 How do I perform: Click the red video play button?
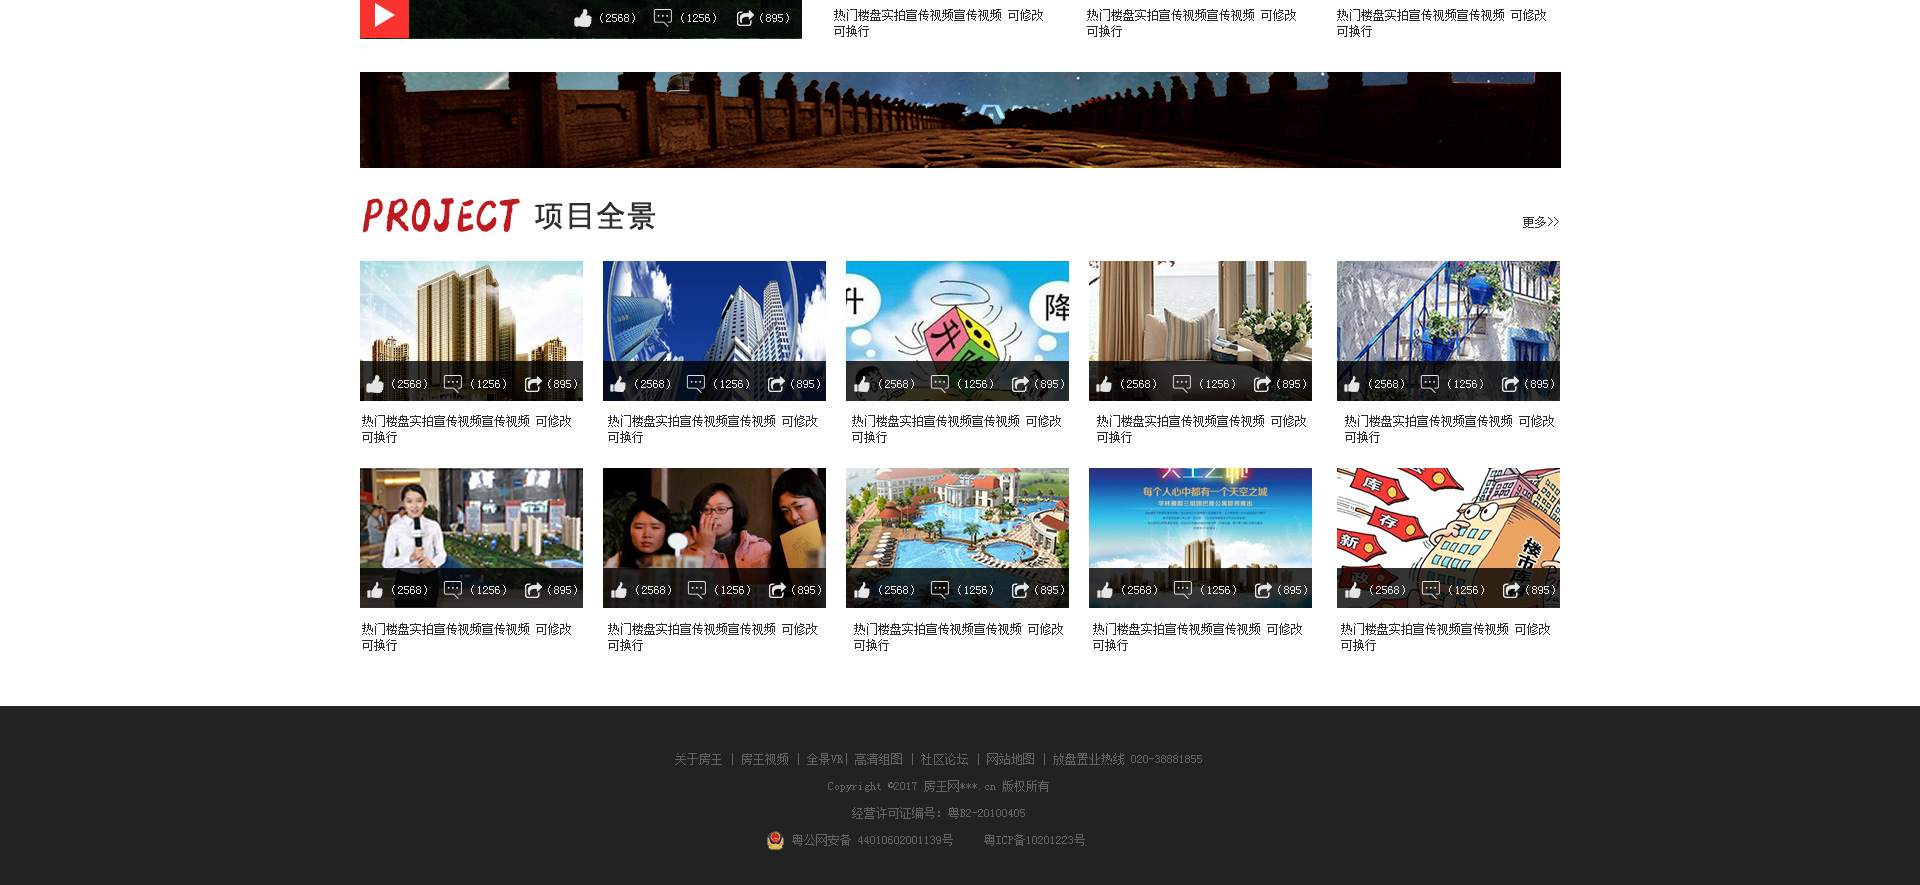[384, 16]
